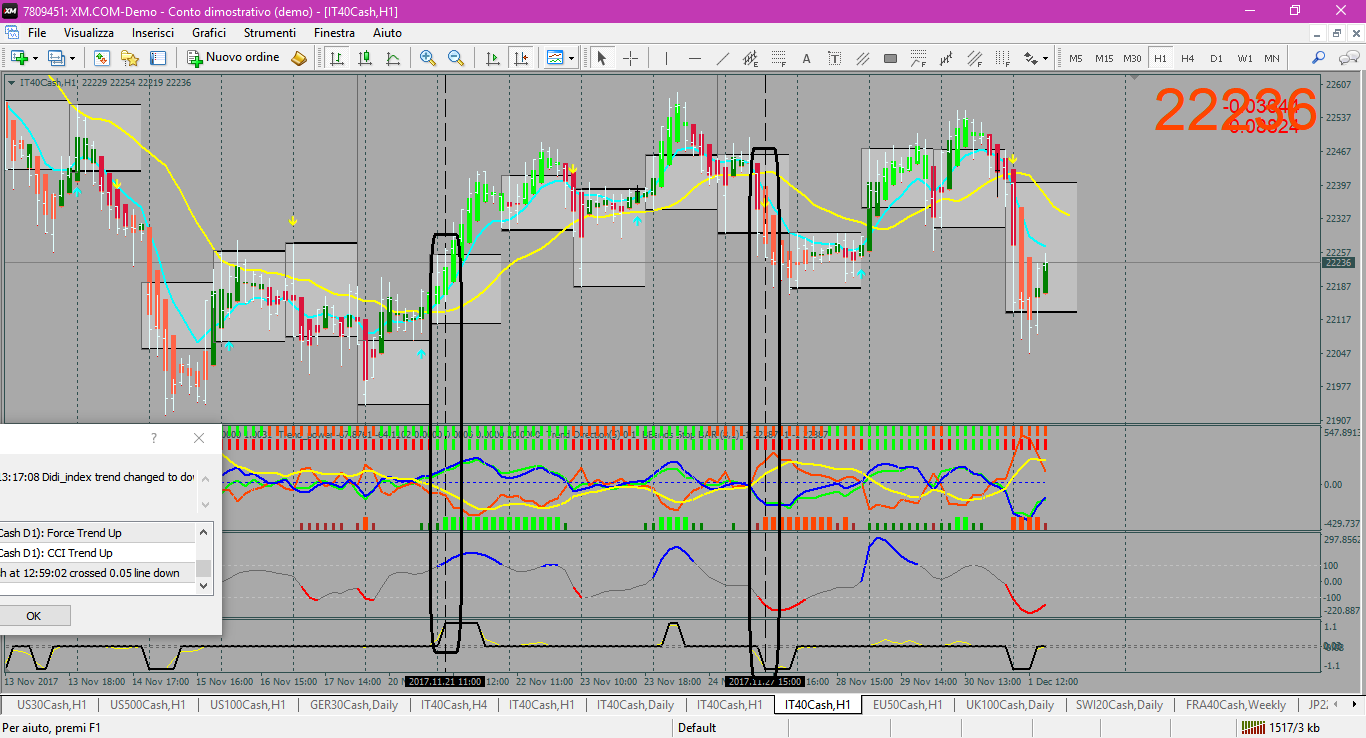The image size is (1366, 738).
Task: Click the New chart plus icon
Action: pos(19,58)
